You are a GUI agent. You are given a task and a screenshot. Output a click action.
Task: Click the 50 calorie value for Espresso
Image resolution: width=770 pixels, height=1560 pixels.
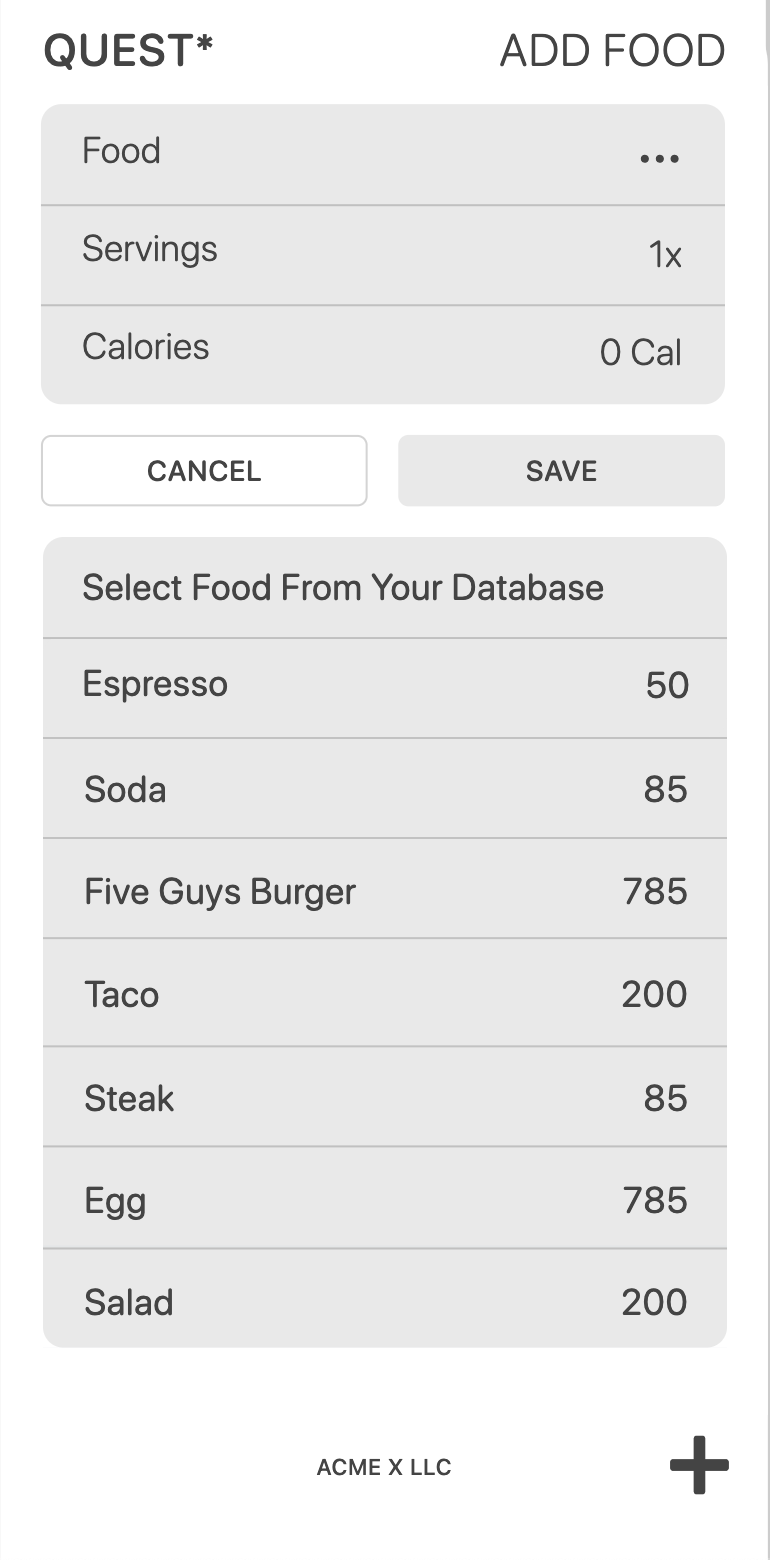667,685
